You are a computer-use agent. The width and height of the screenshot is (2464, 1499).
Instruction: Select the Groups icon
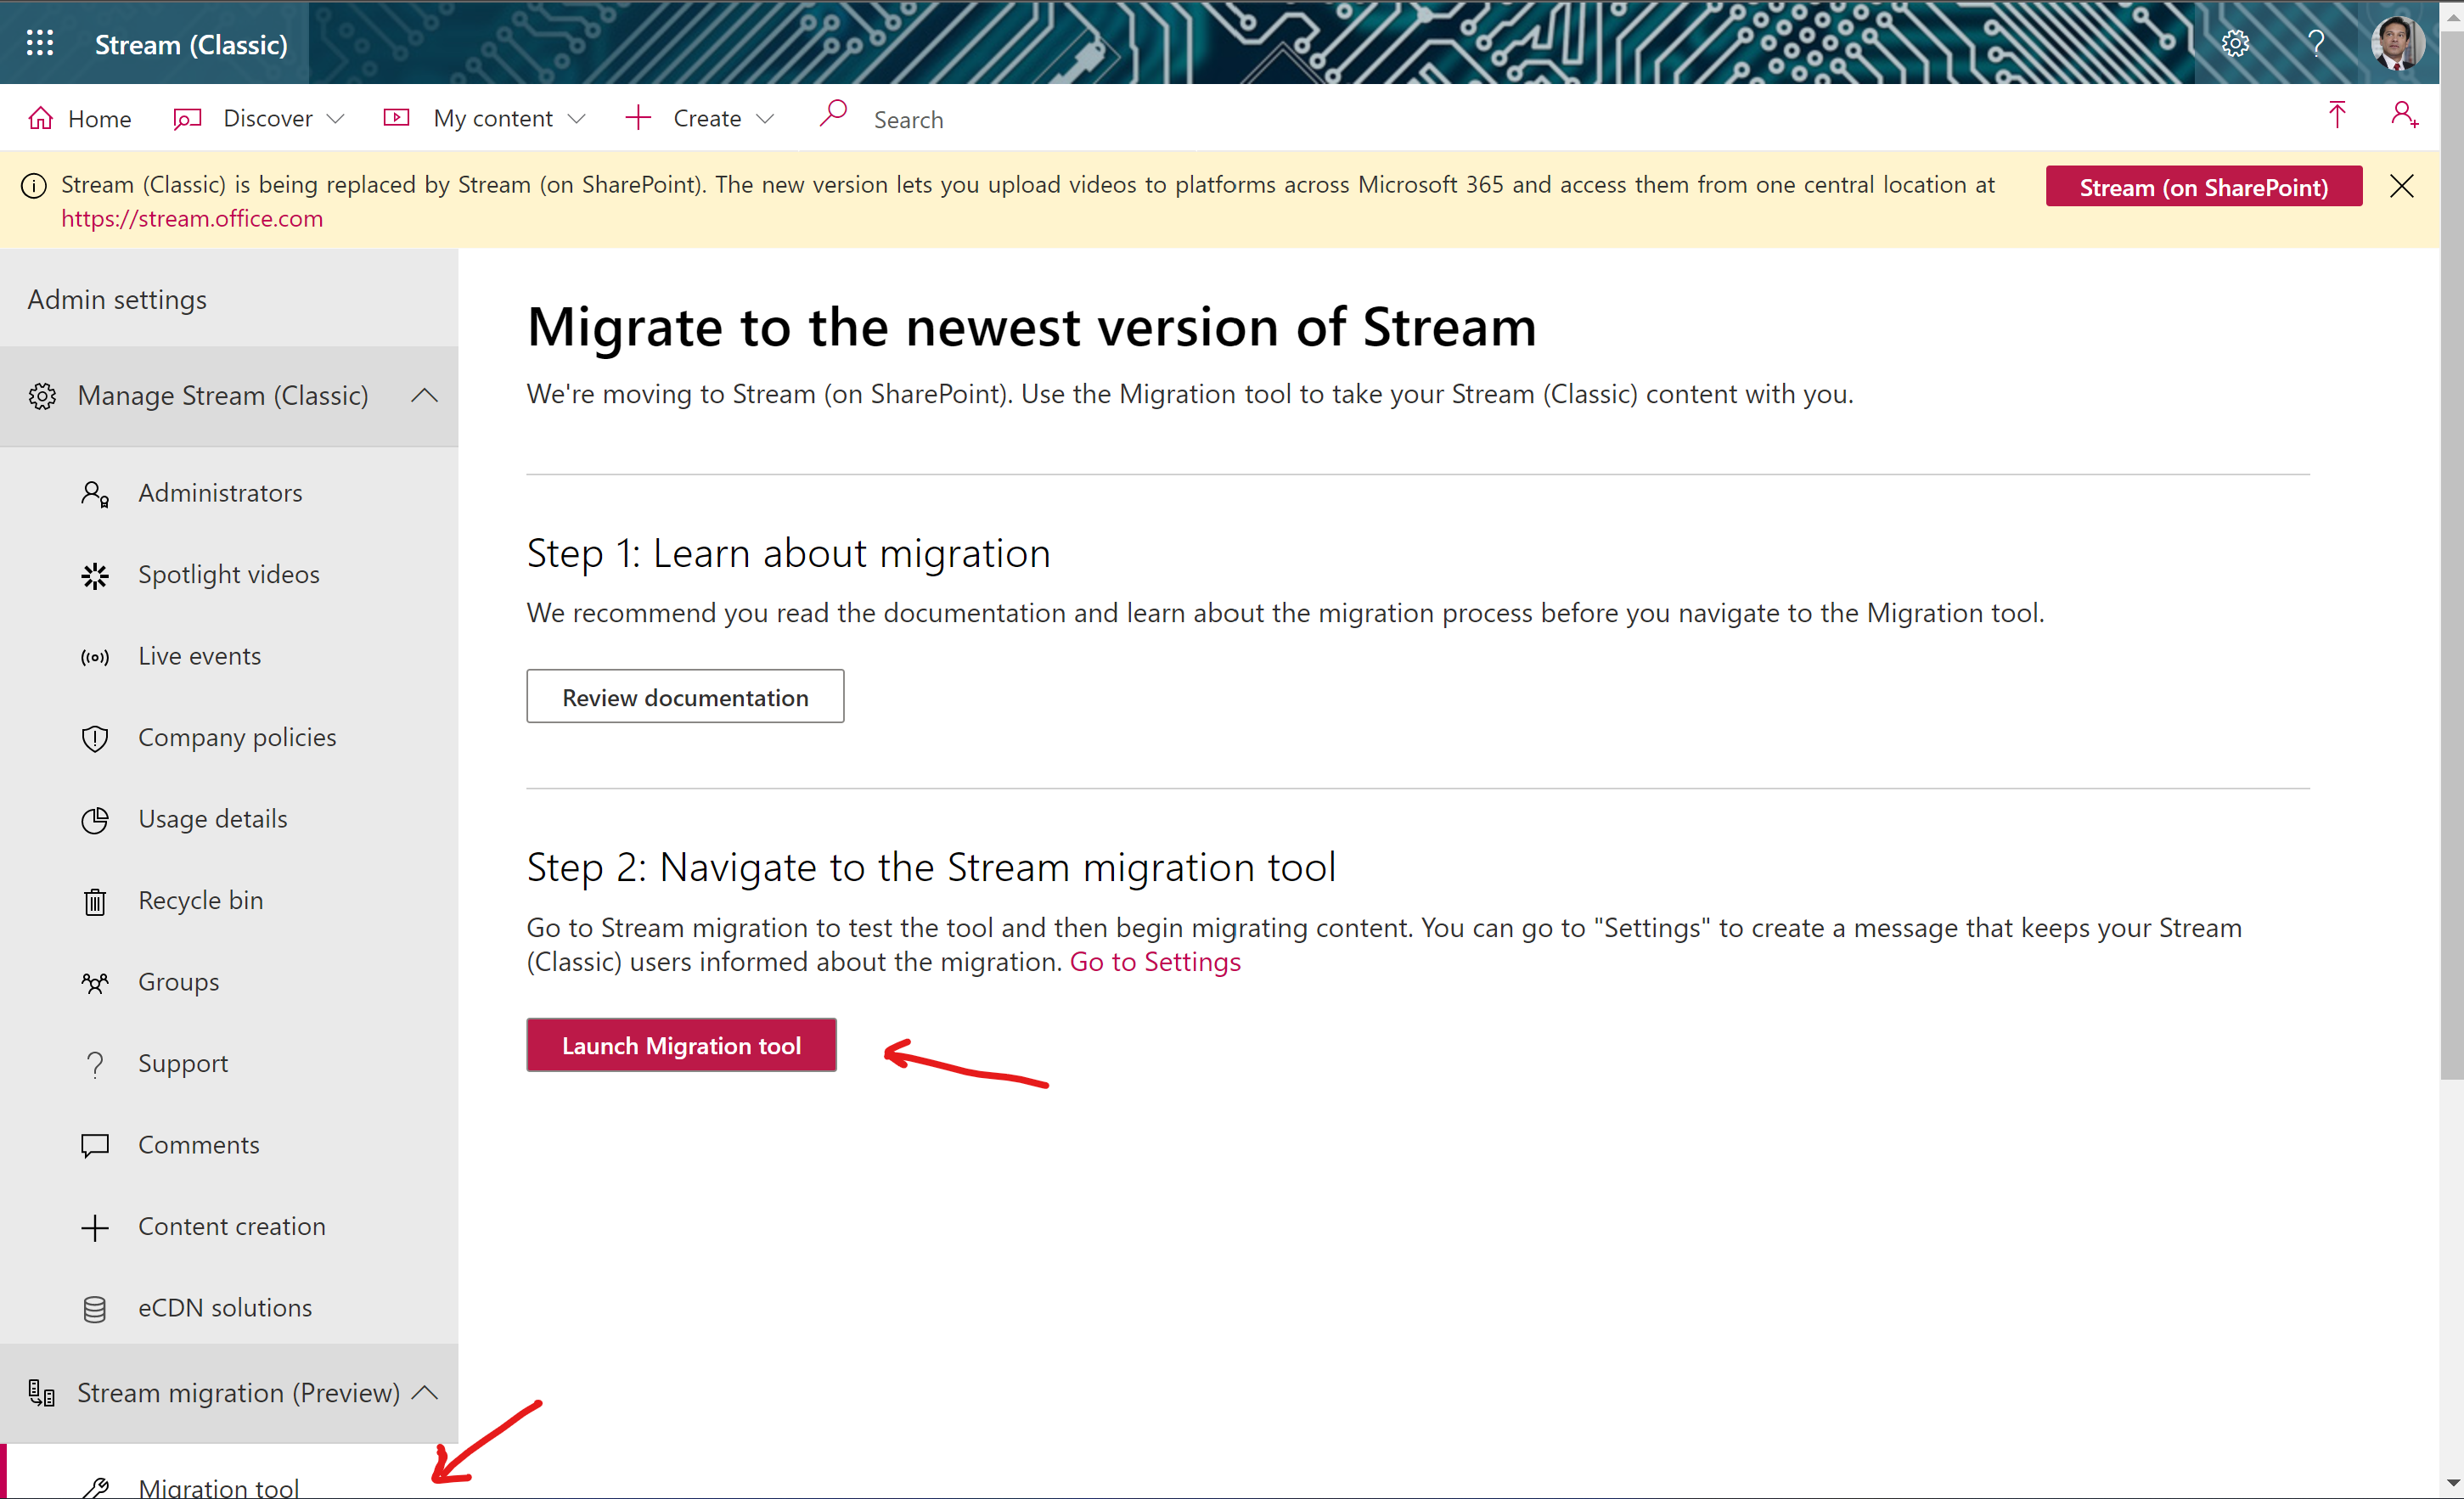tap(95, 982)
